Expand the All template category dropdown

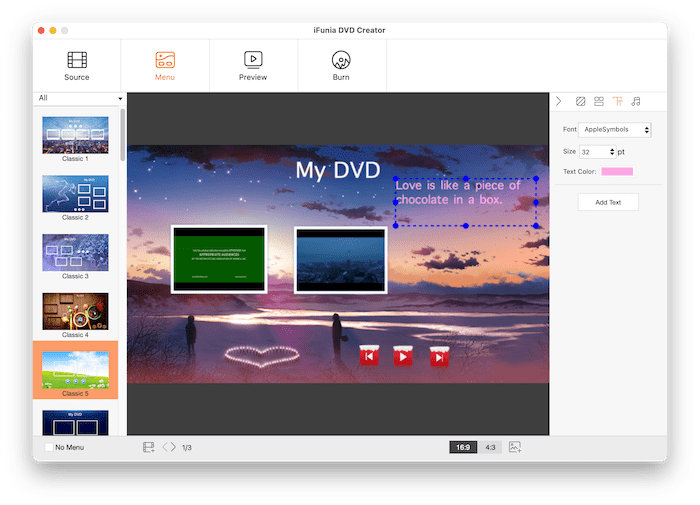pyautogui.click(x=80, y=98)
